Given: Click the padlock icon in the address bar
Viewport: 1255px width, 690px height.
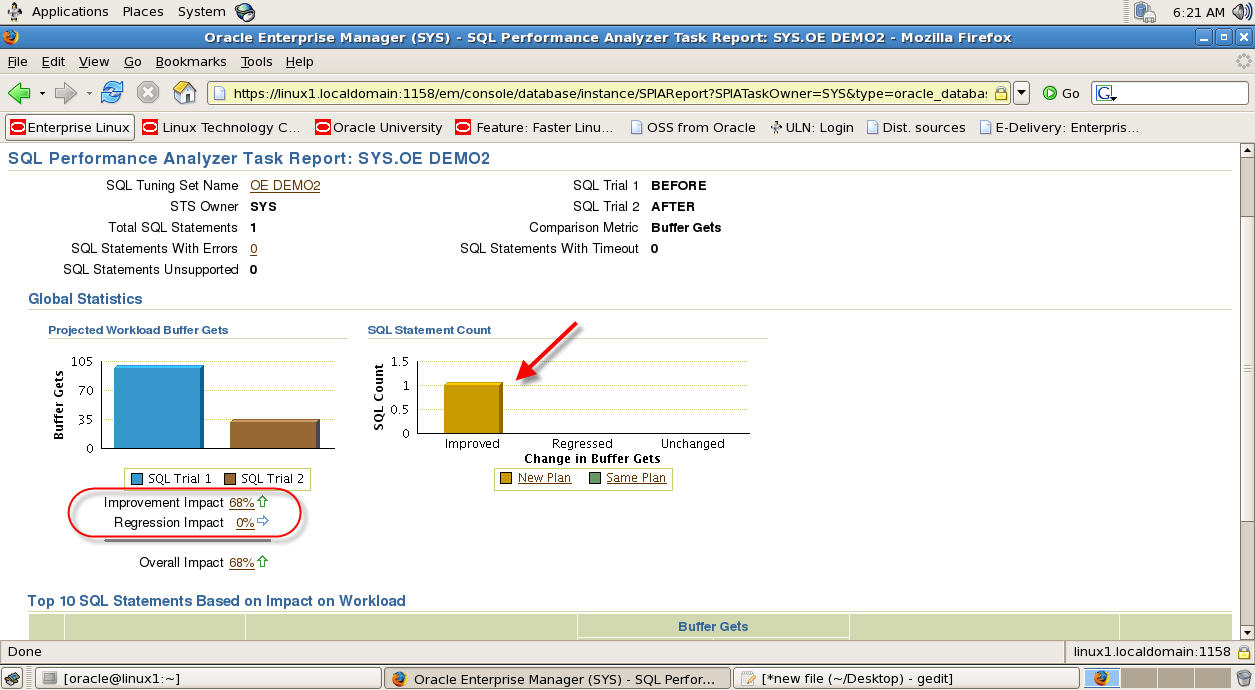Looking at the screenshot, I should click(1000, 91).
